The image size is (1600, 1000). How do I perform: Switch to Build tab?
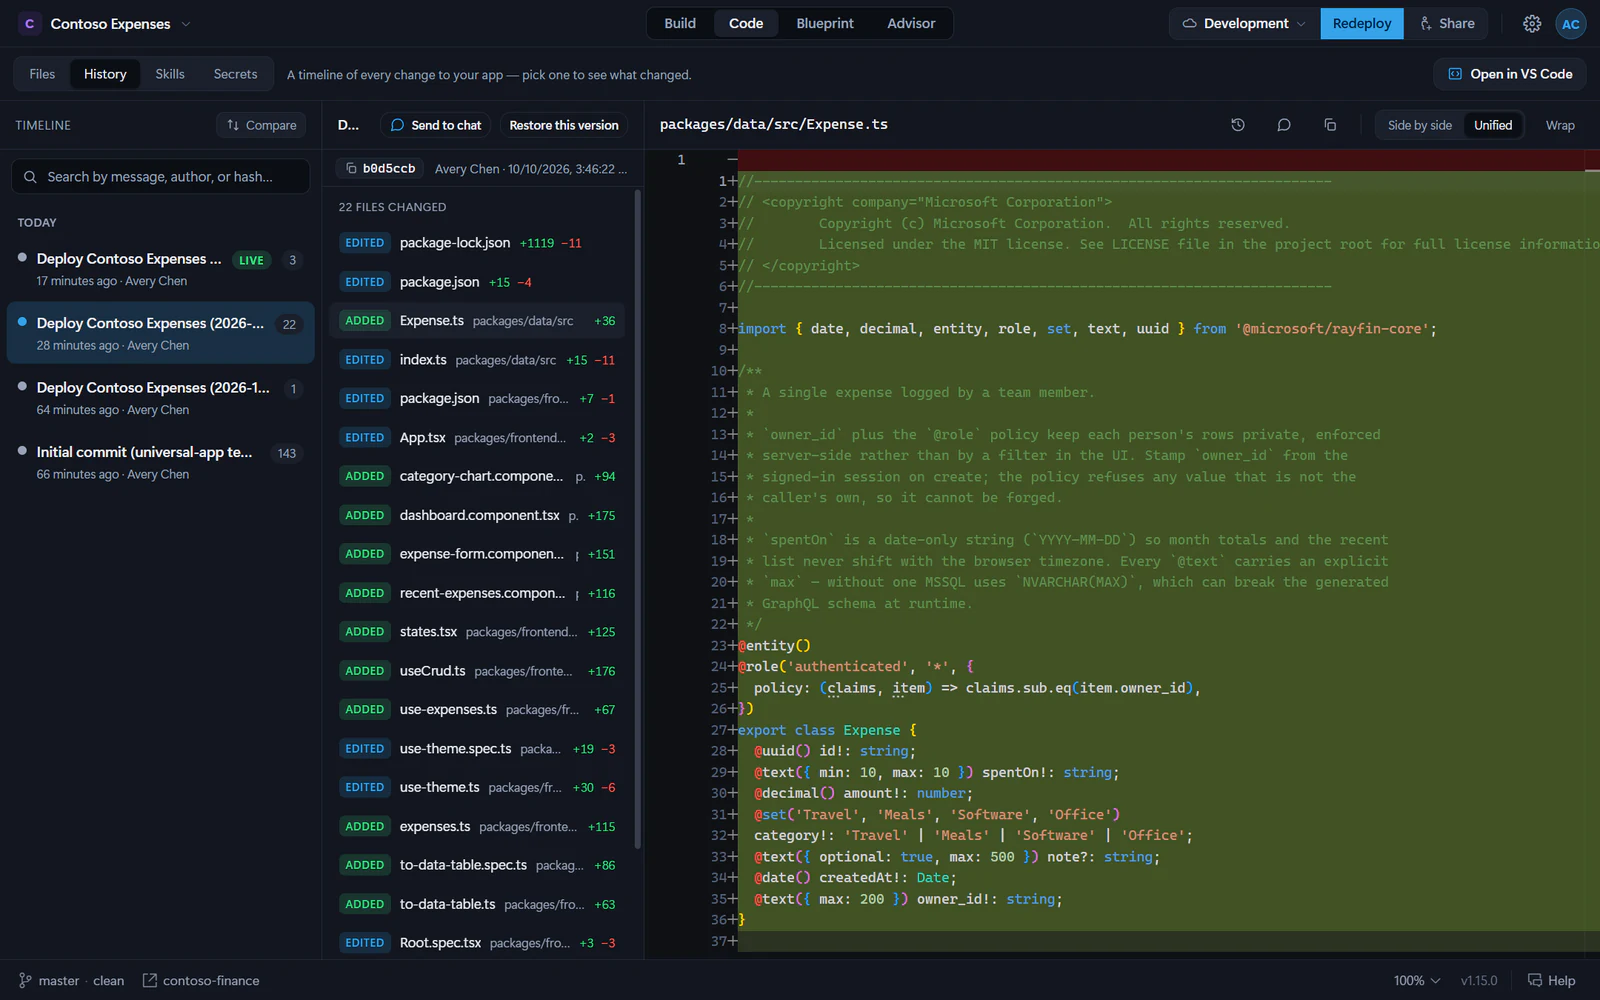click(x=680, y=24)
